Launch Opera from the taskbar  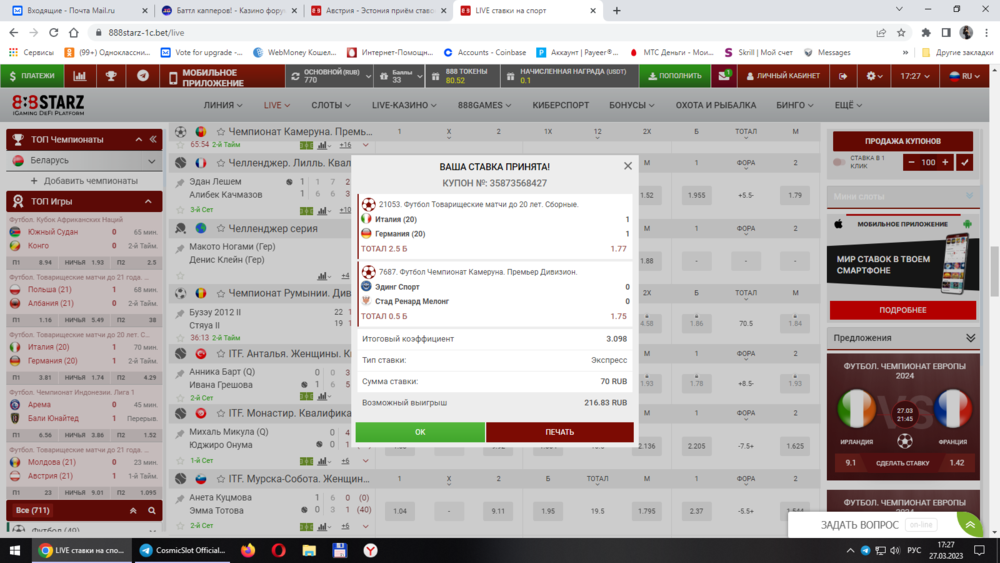pyautogui.click(x=279, y=550)
